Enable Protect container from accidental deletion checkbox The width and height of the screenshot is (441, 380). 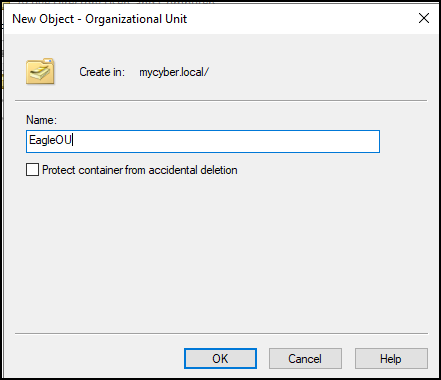pyautogui.click(x=32, y=170)
